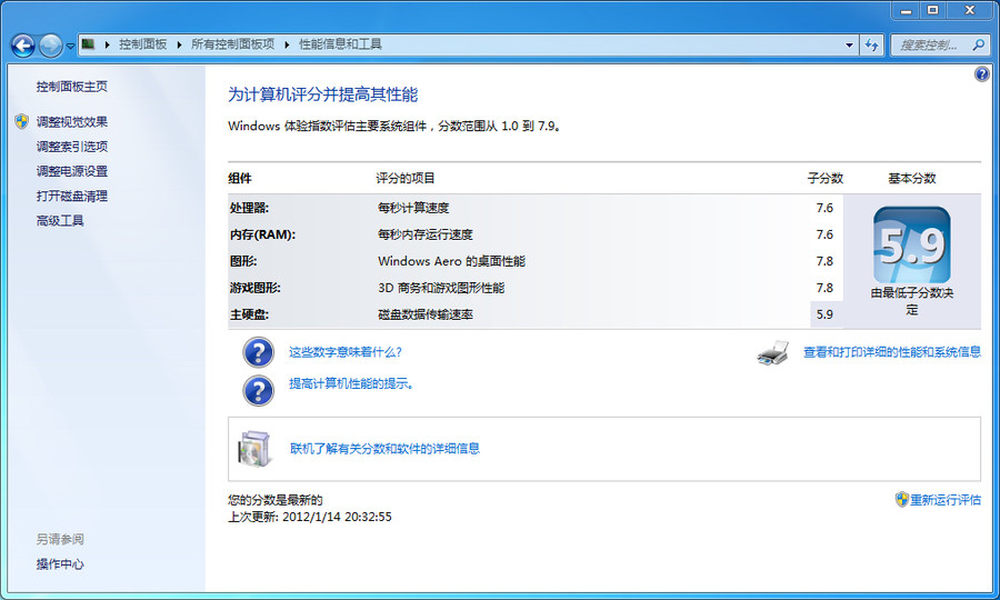This screenshot has height=600, width=1000.
Task: Click the back navigation arrow button
Action: [x=22, y=45]
